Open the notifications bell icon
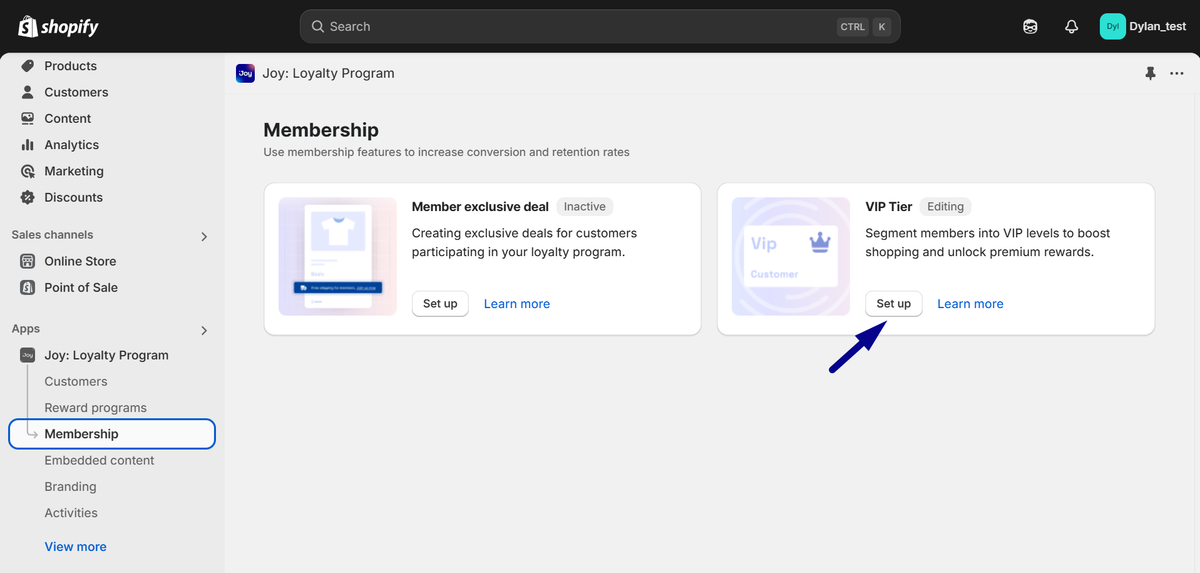This screenshot has height=573, width=1200. (x=1071, y=27)
